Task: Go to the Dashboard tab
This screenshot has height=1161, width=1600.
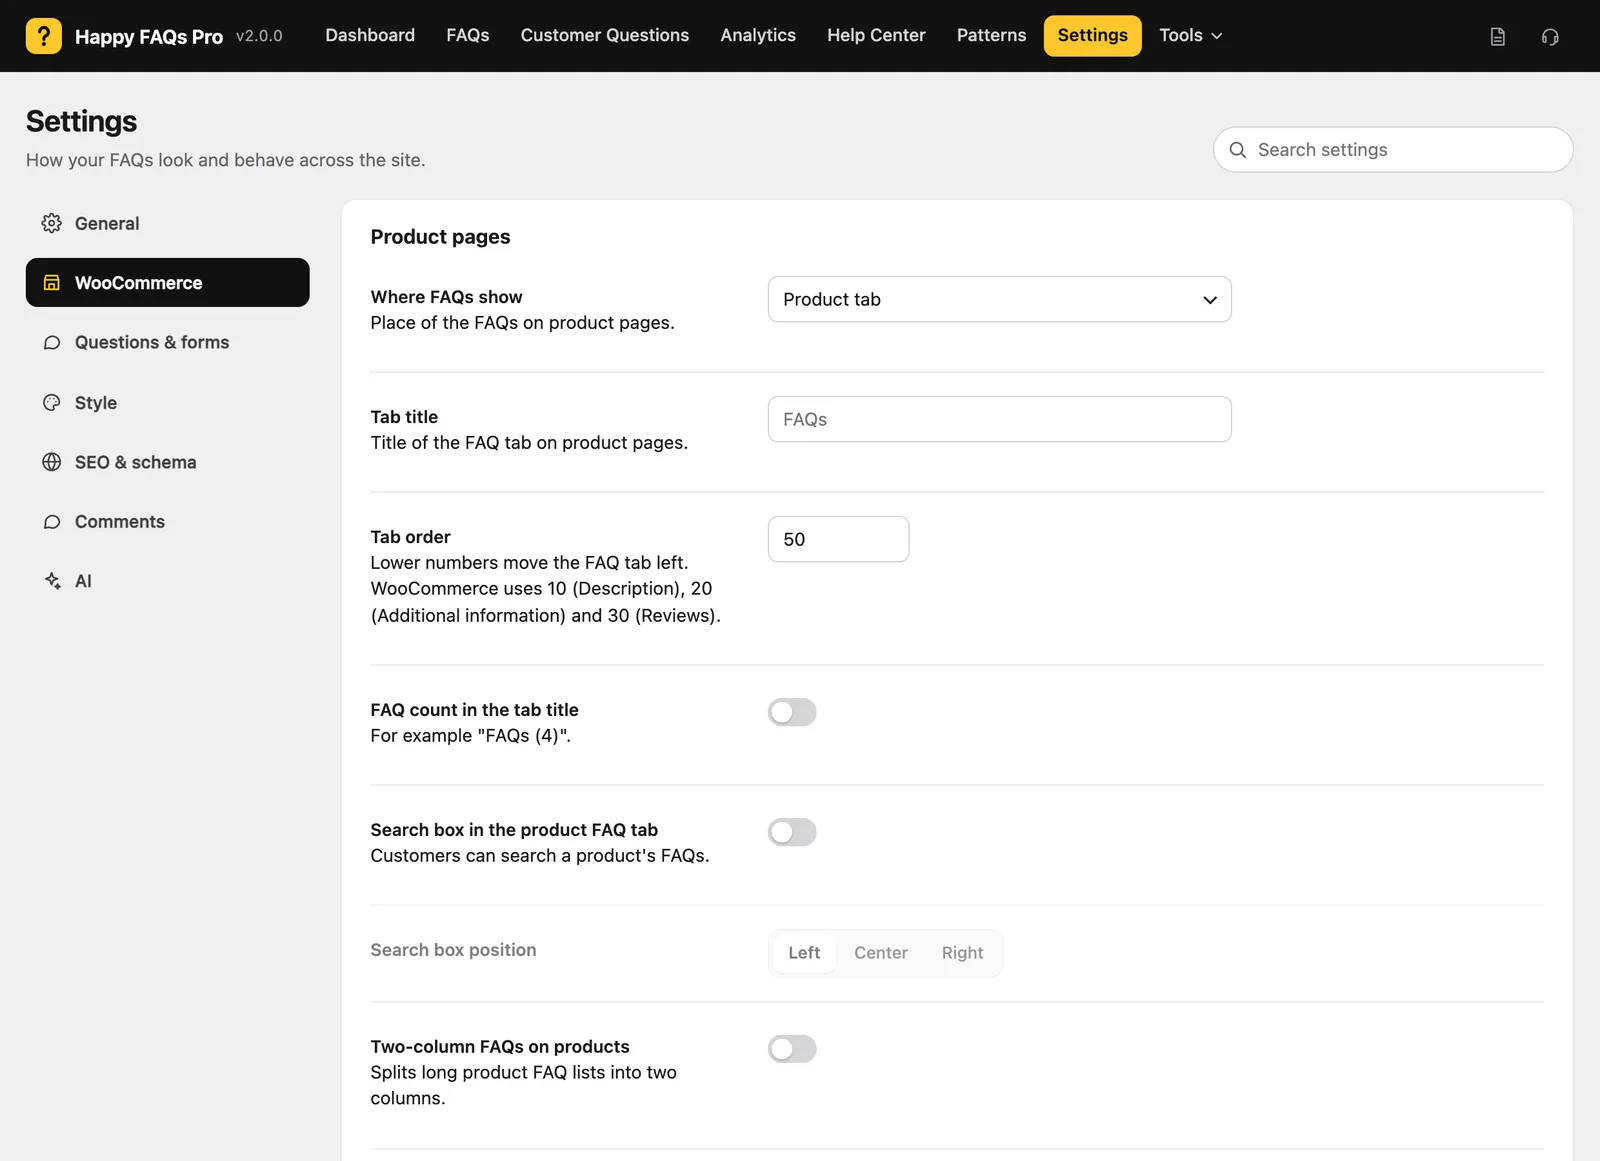Action: point(370,36)
